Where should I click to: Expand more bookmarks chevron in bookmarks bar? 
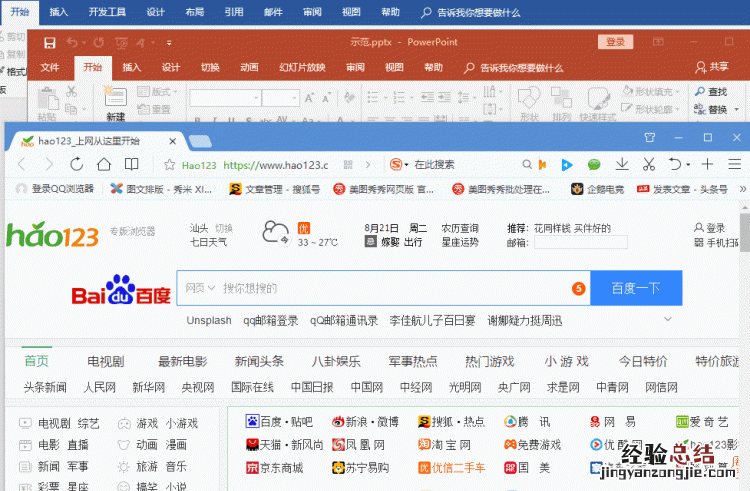click(x=742, y=189)
